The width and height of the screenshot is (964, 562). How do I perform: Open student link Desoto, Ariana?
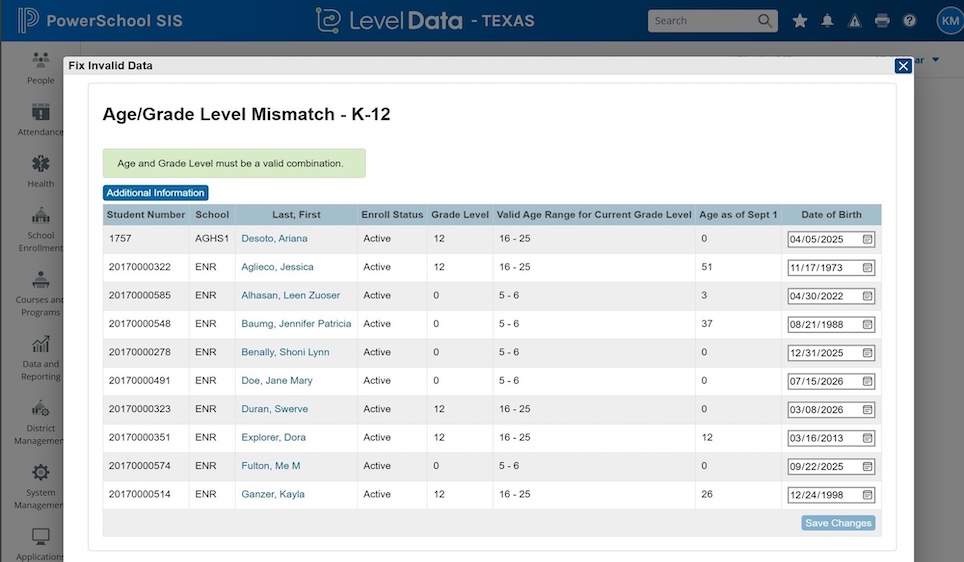click(x=274, y=239)
